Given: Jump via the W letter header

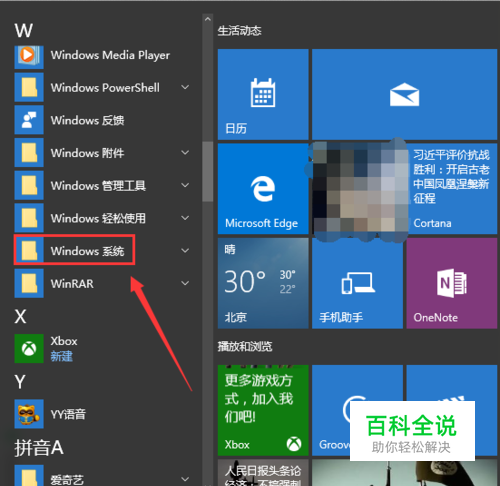Looking at the screenshot, I should pyautogui.click(x=24, y=31).
